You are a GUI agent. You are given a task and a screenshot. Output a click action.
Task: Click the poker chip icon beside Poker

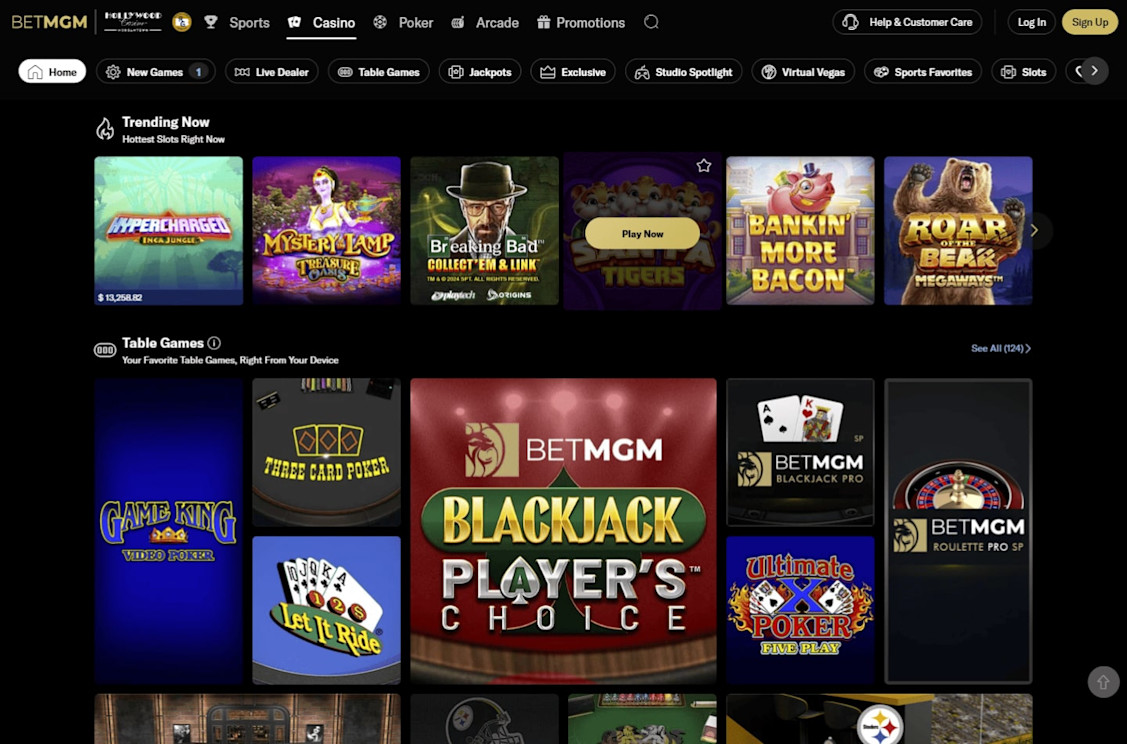[380, 22]
